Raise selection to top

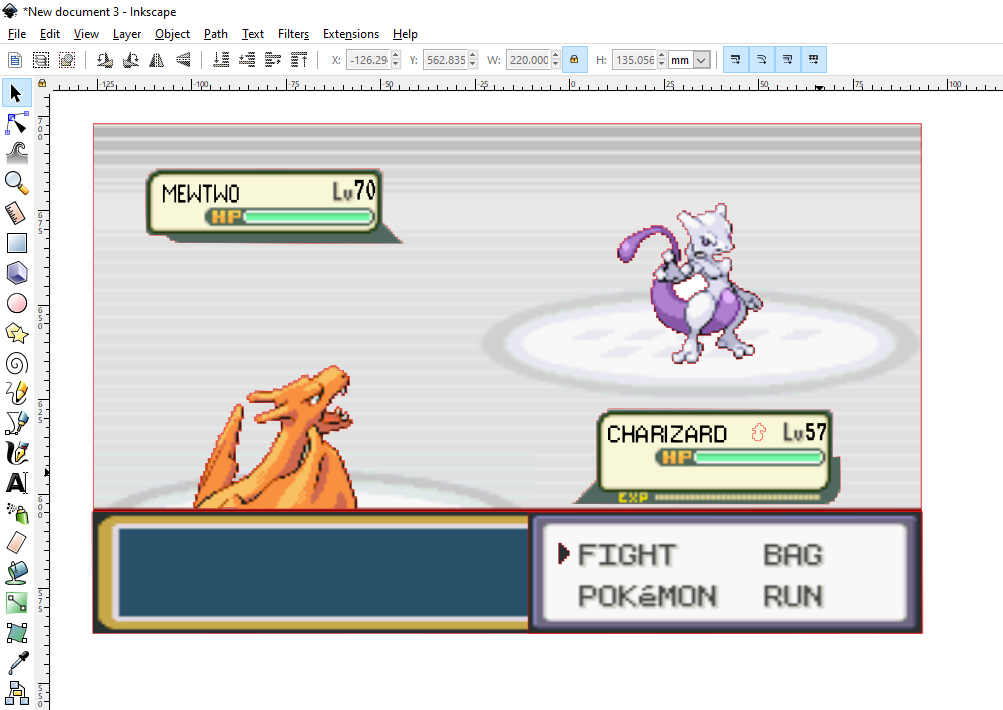(298, 59)
